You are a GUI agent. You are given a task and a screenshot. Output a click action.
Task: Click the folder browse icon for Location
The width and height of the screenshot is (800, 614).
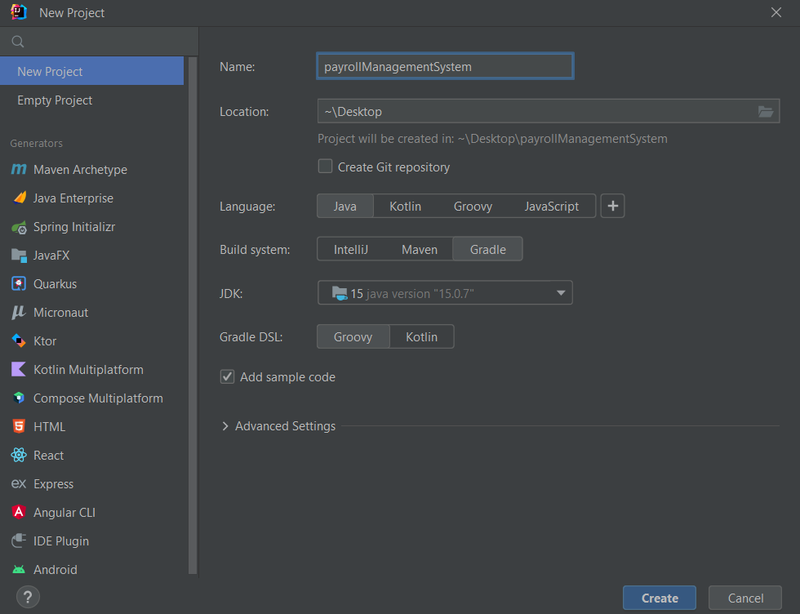pyautogui.click(x=766, y=111)
